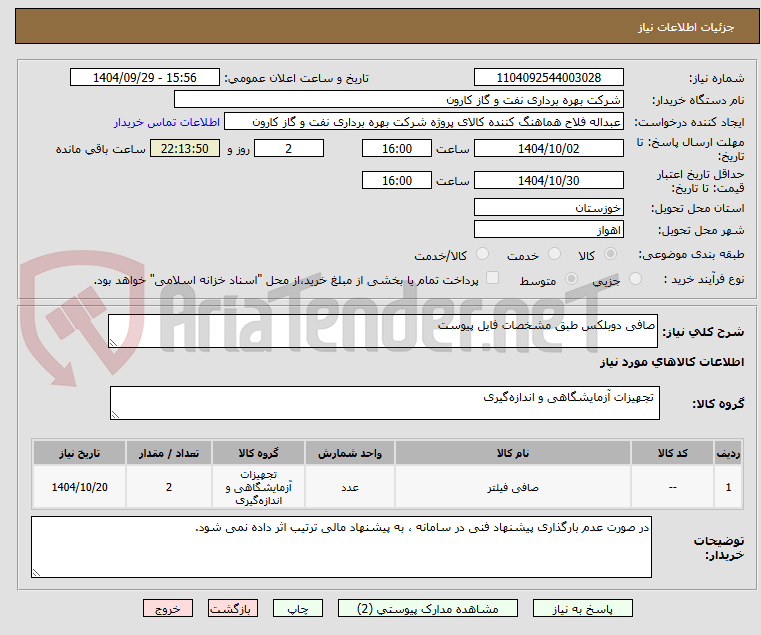Click response deadline time field 16:00
This screenshot has height=635, width=761.
[397, 149]
